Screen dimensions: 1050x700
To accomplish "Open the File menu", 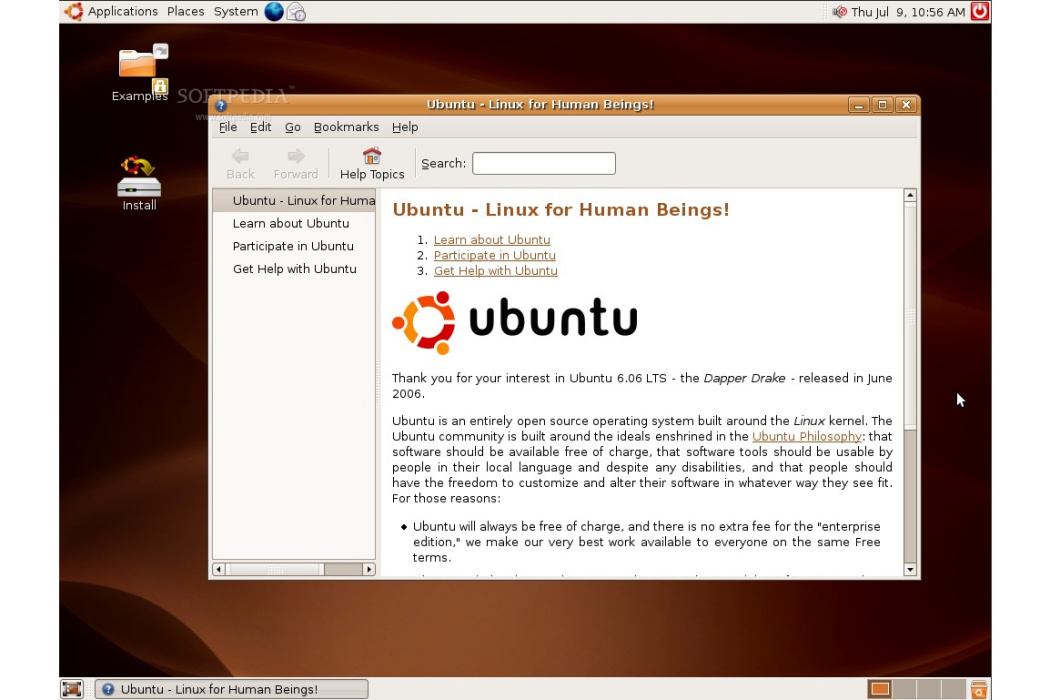I will [228, 127].
